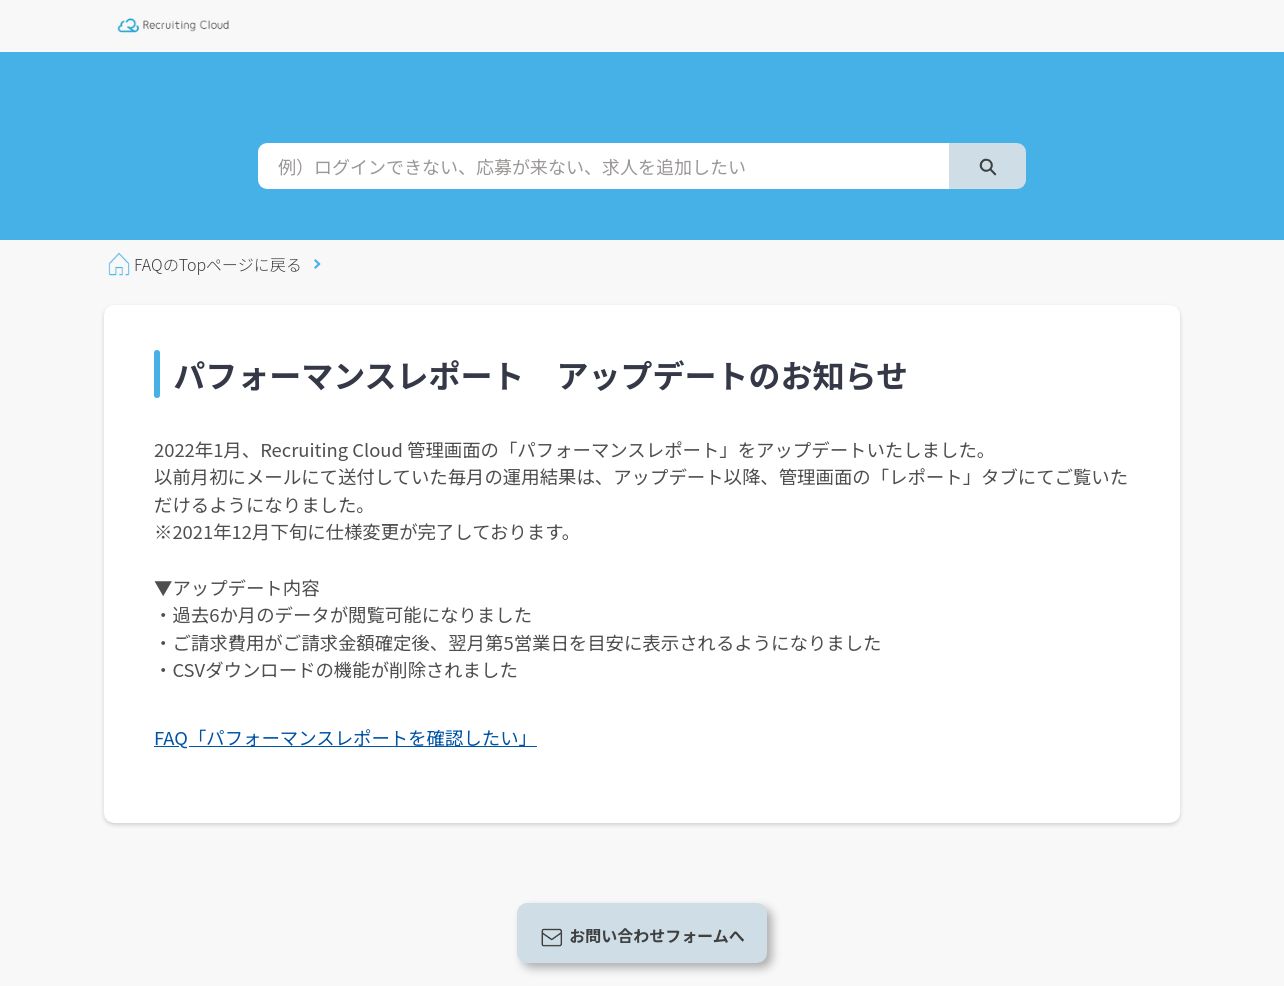Click the breadcrumb chevron arrow
Screen dimensions: 1284x986
tap(317, 264)
